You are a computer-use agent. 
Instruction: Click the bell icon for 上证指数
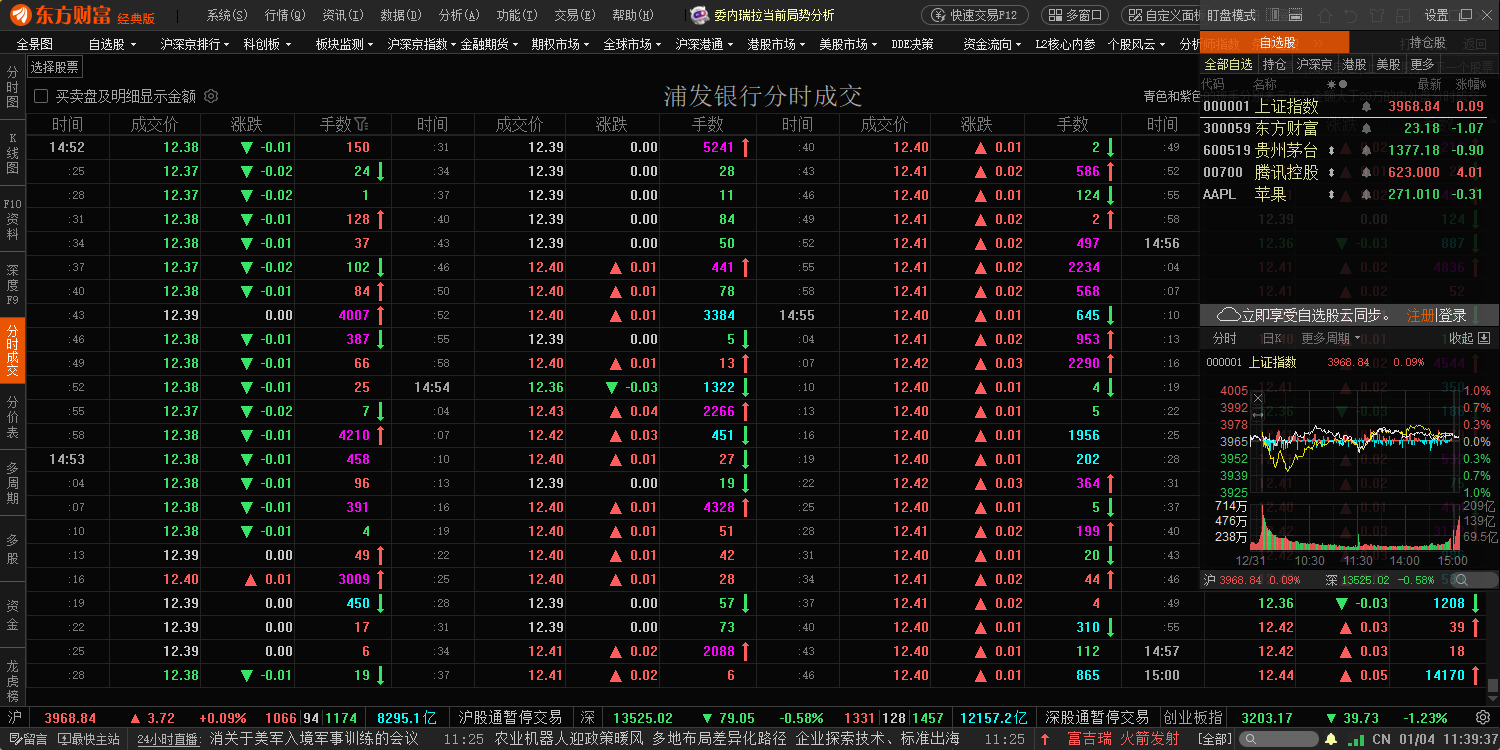1366,106
